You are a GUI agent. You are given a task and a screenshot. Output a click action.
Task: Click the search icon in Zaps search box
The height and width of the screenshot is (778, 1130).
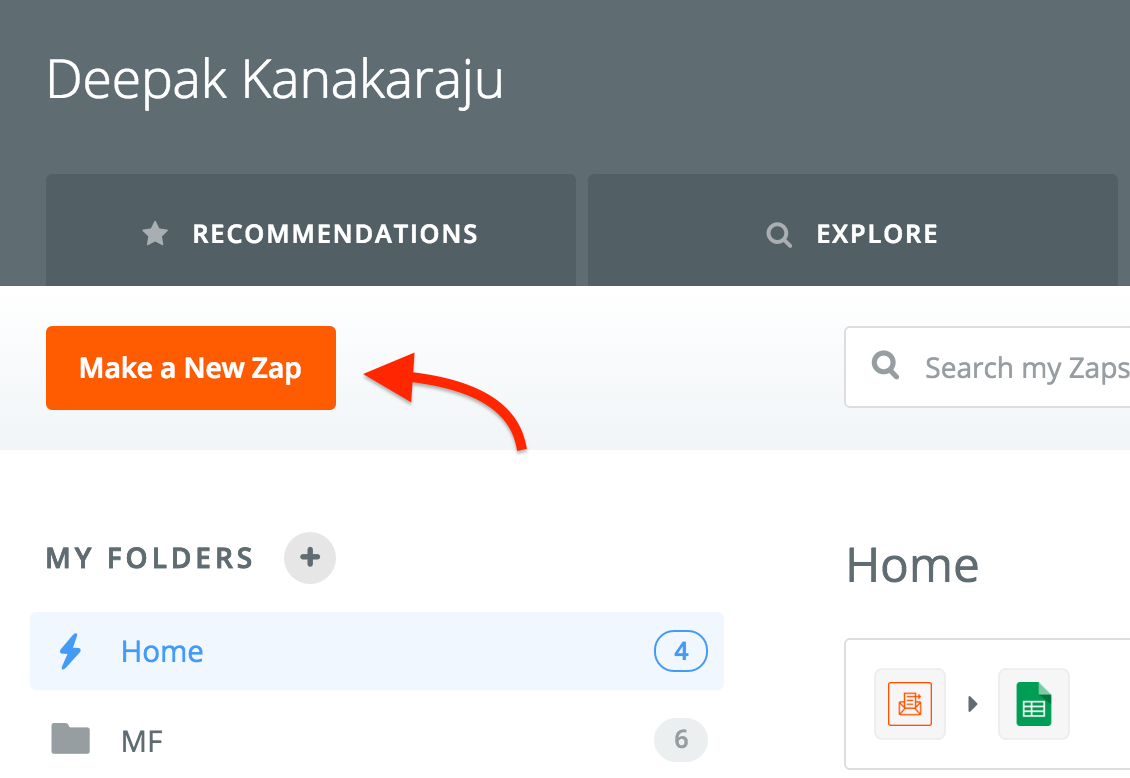pos(885,365)
